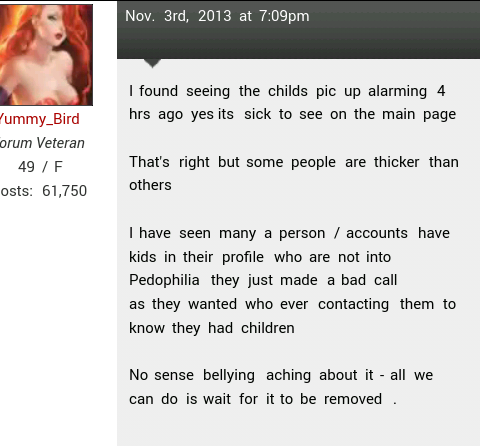480x446 pixels.
Task: Click the word "others" in the post
Action: tap(150, 185)
